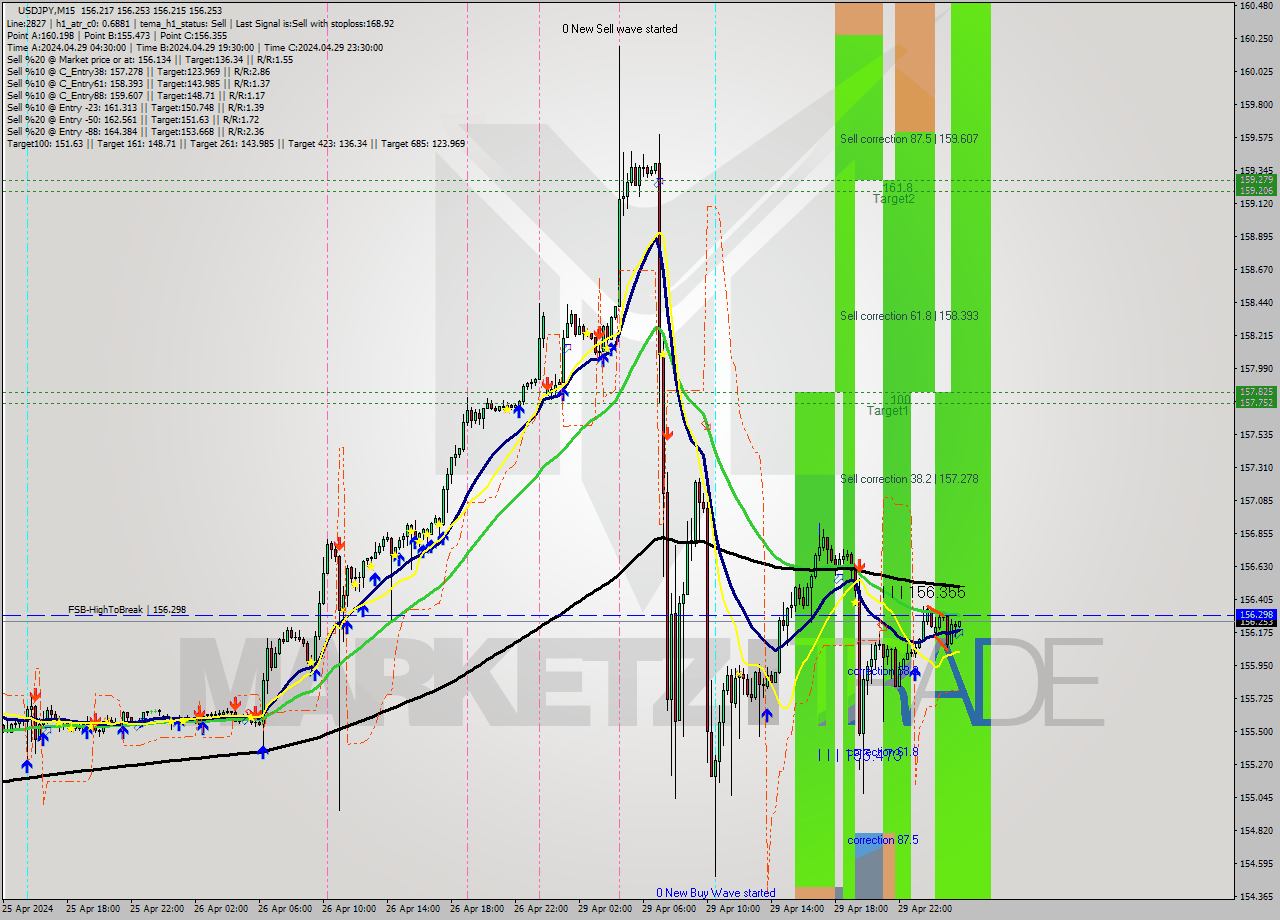Click the 160.480 price axis value

1256,6
